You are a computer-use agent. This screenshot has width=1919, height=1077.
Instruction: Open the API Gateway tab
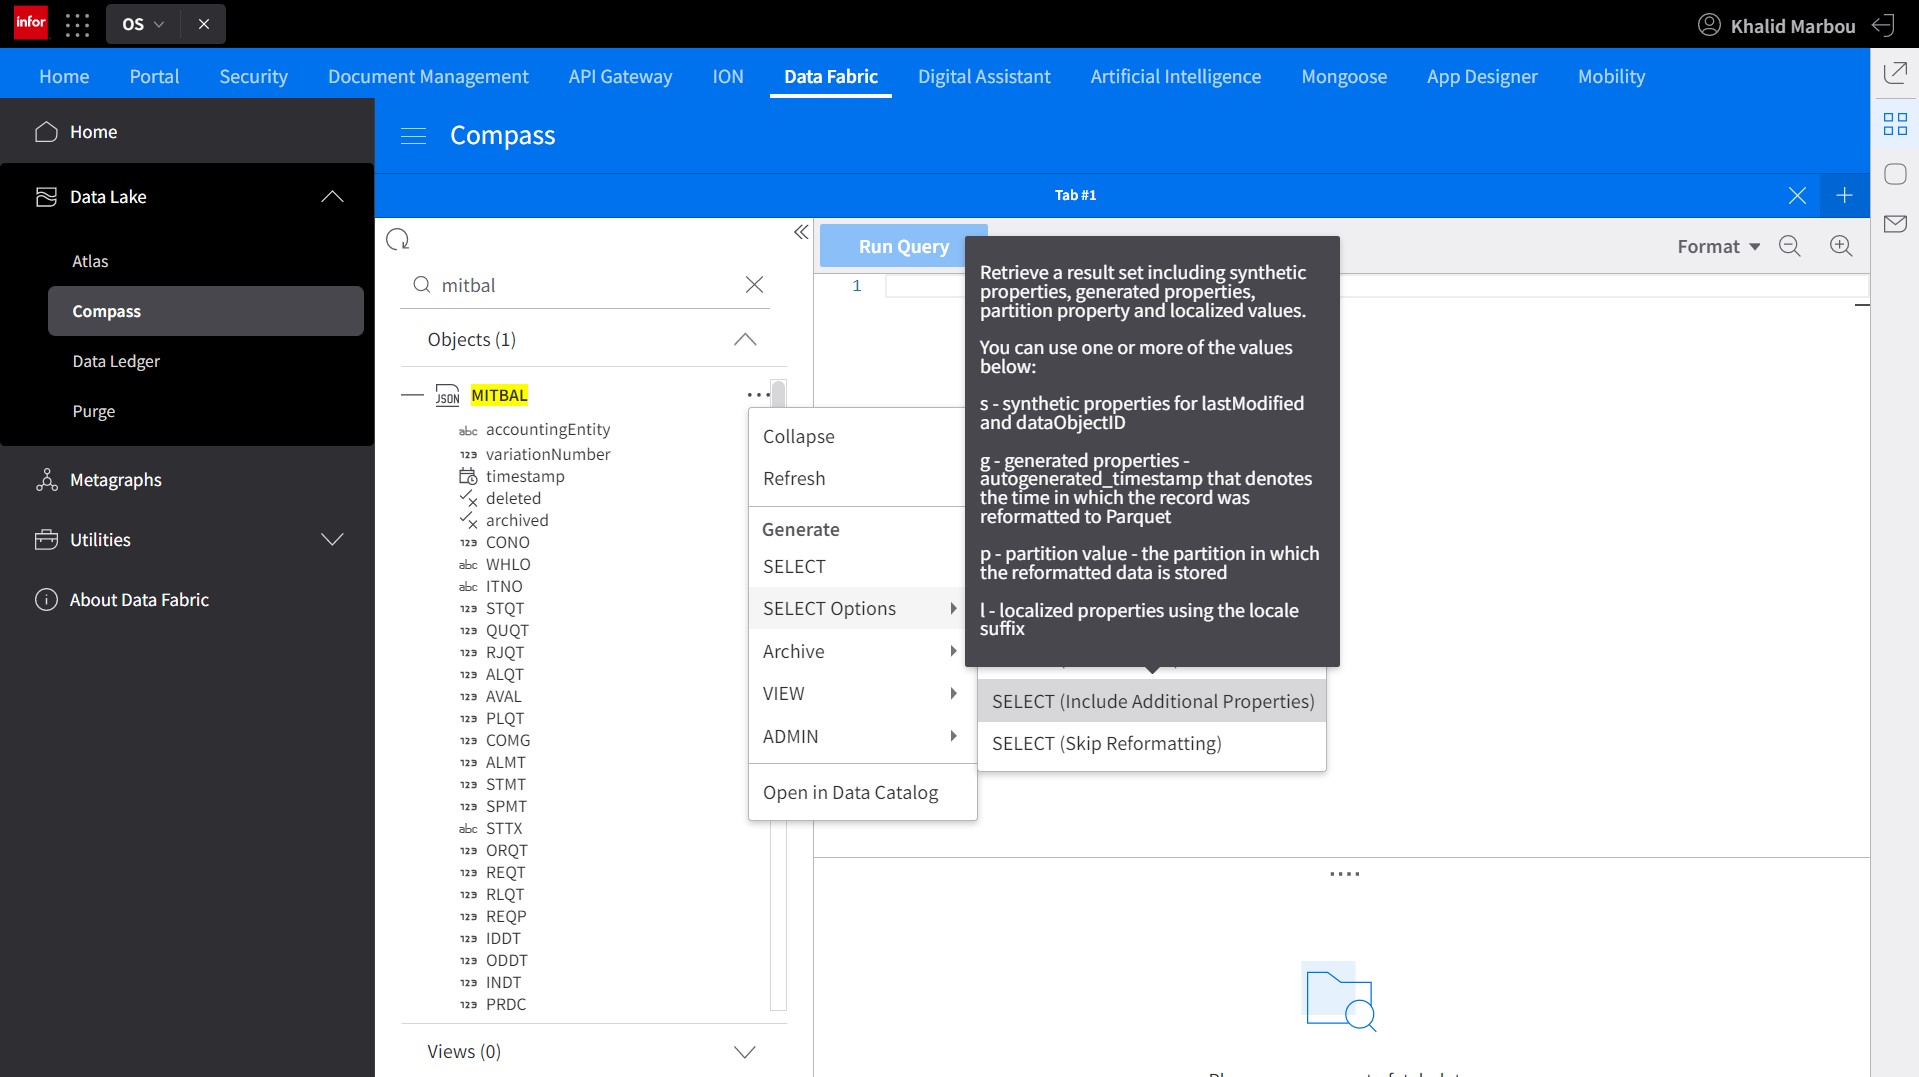tap(620, 76)
